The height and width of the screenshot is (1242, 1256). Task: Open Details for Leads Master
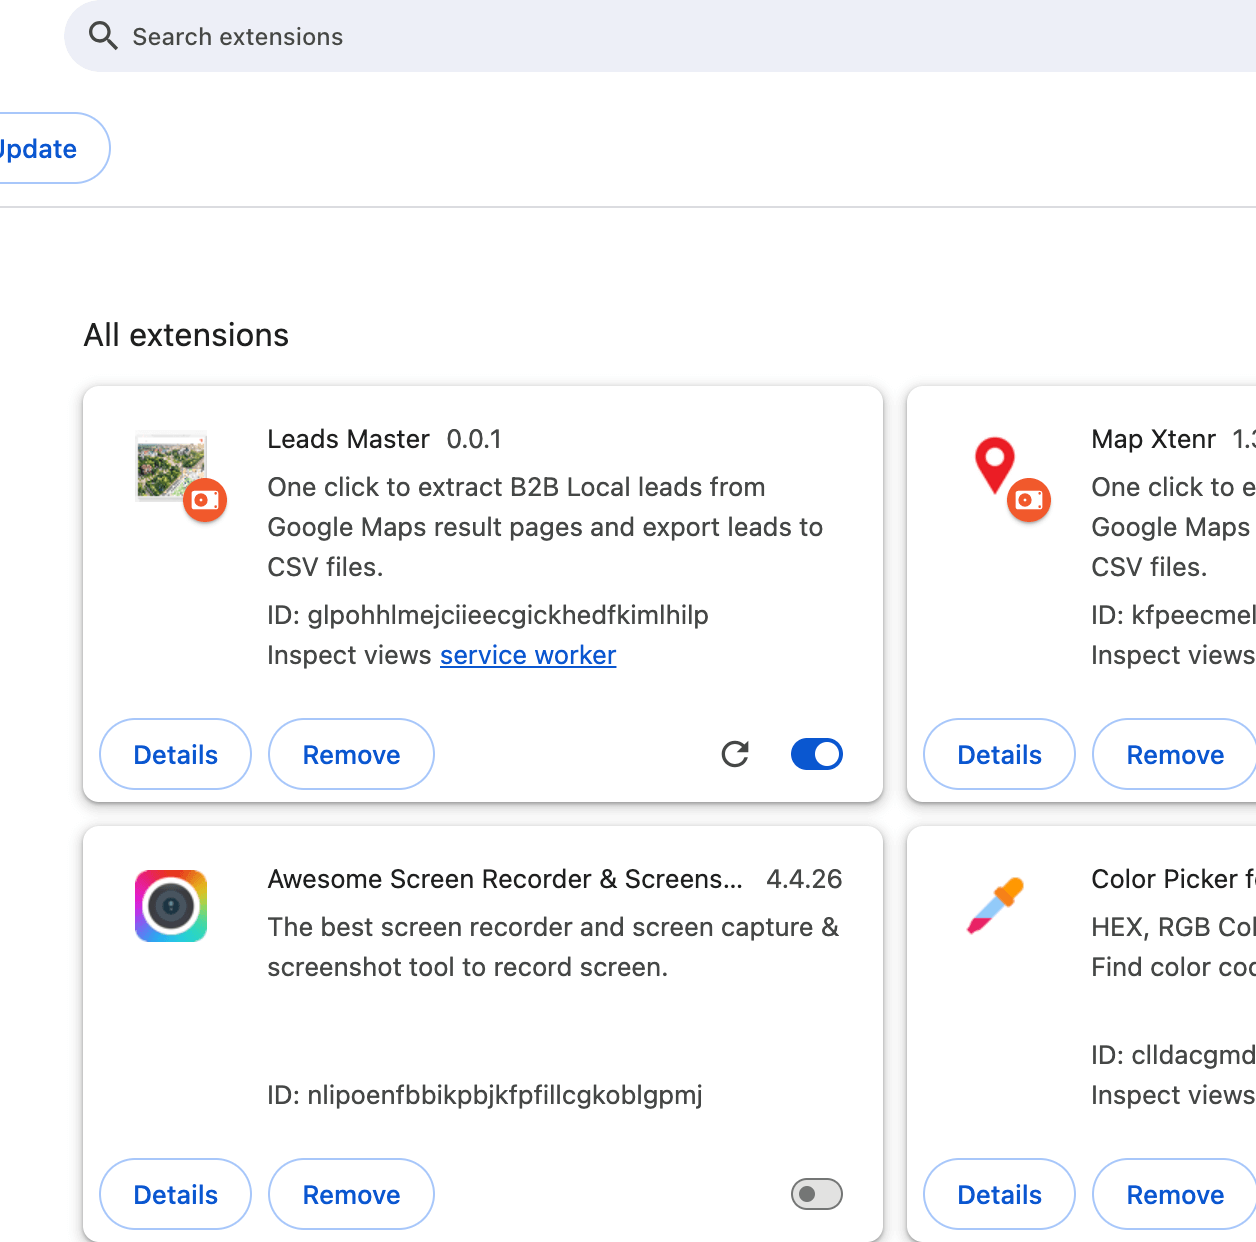tap(175, 754)
